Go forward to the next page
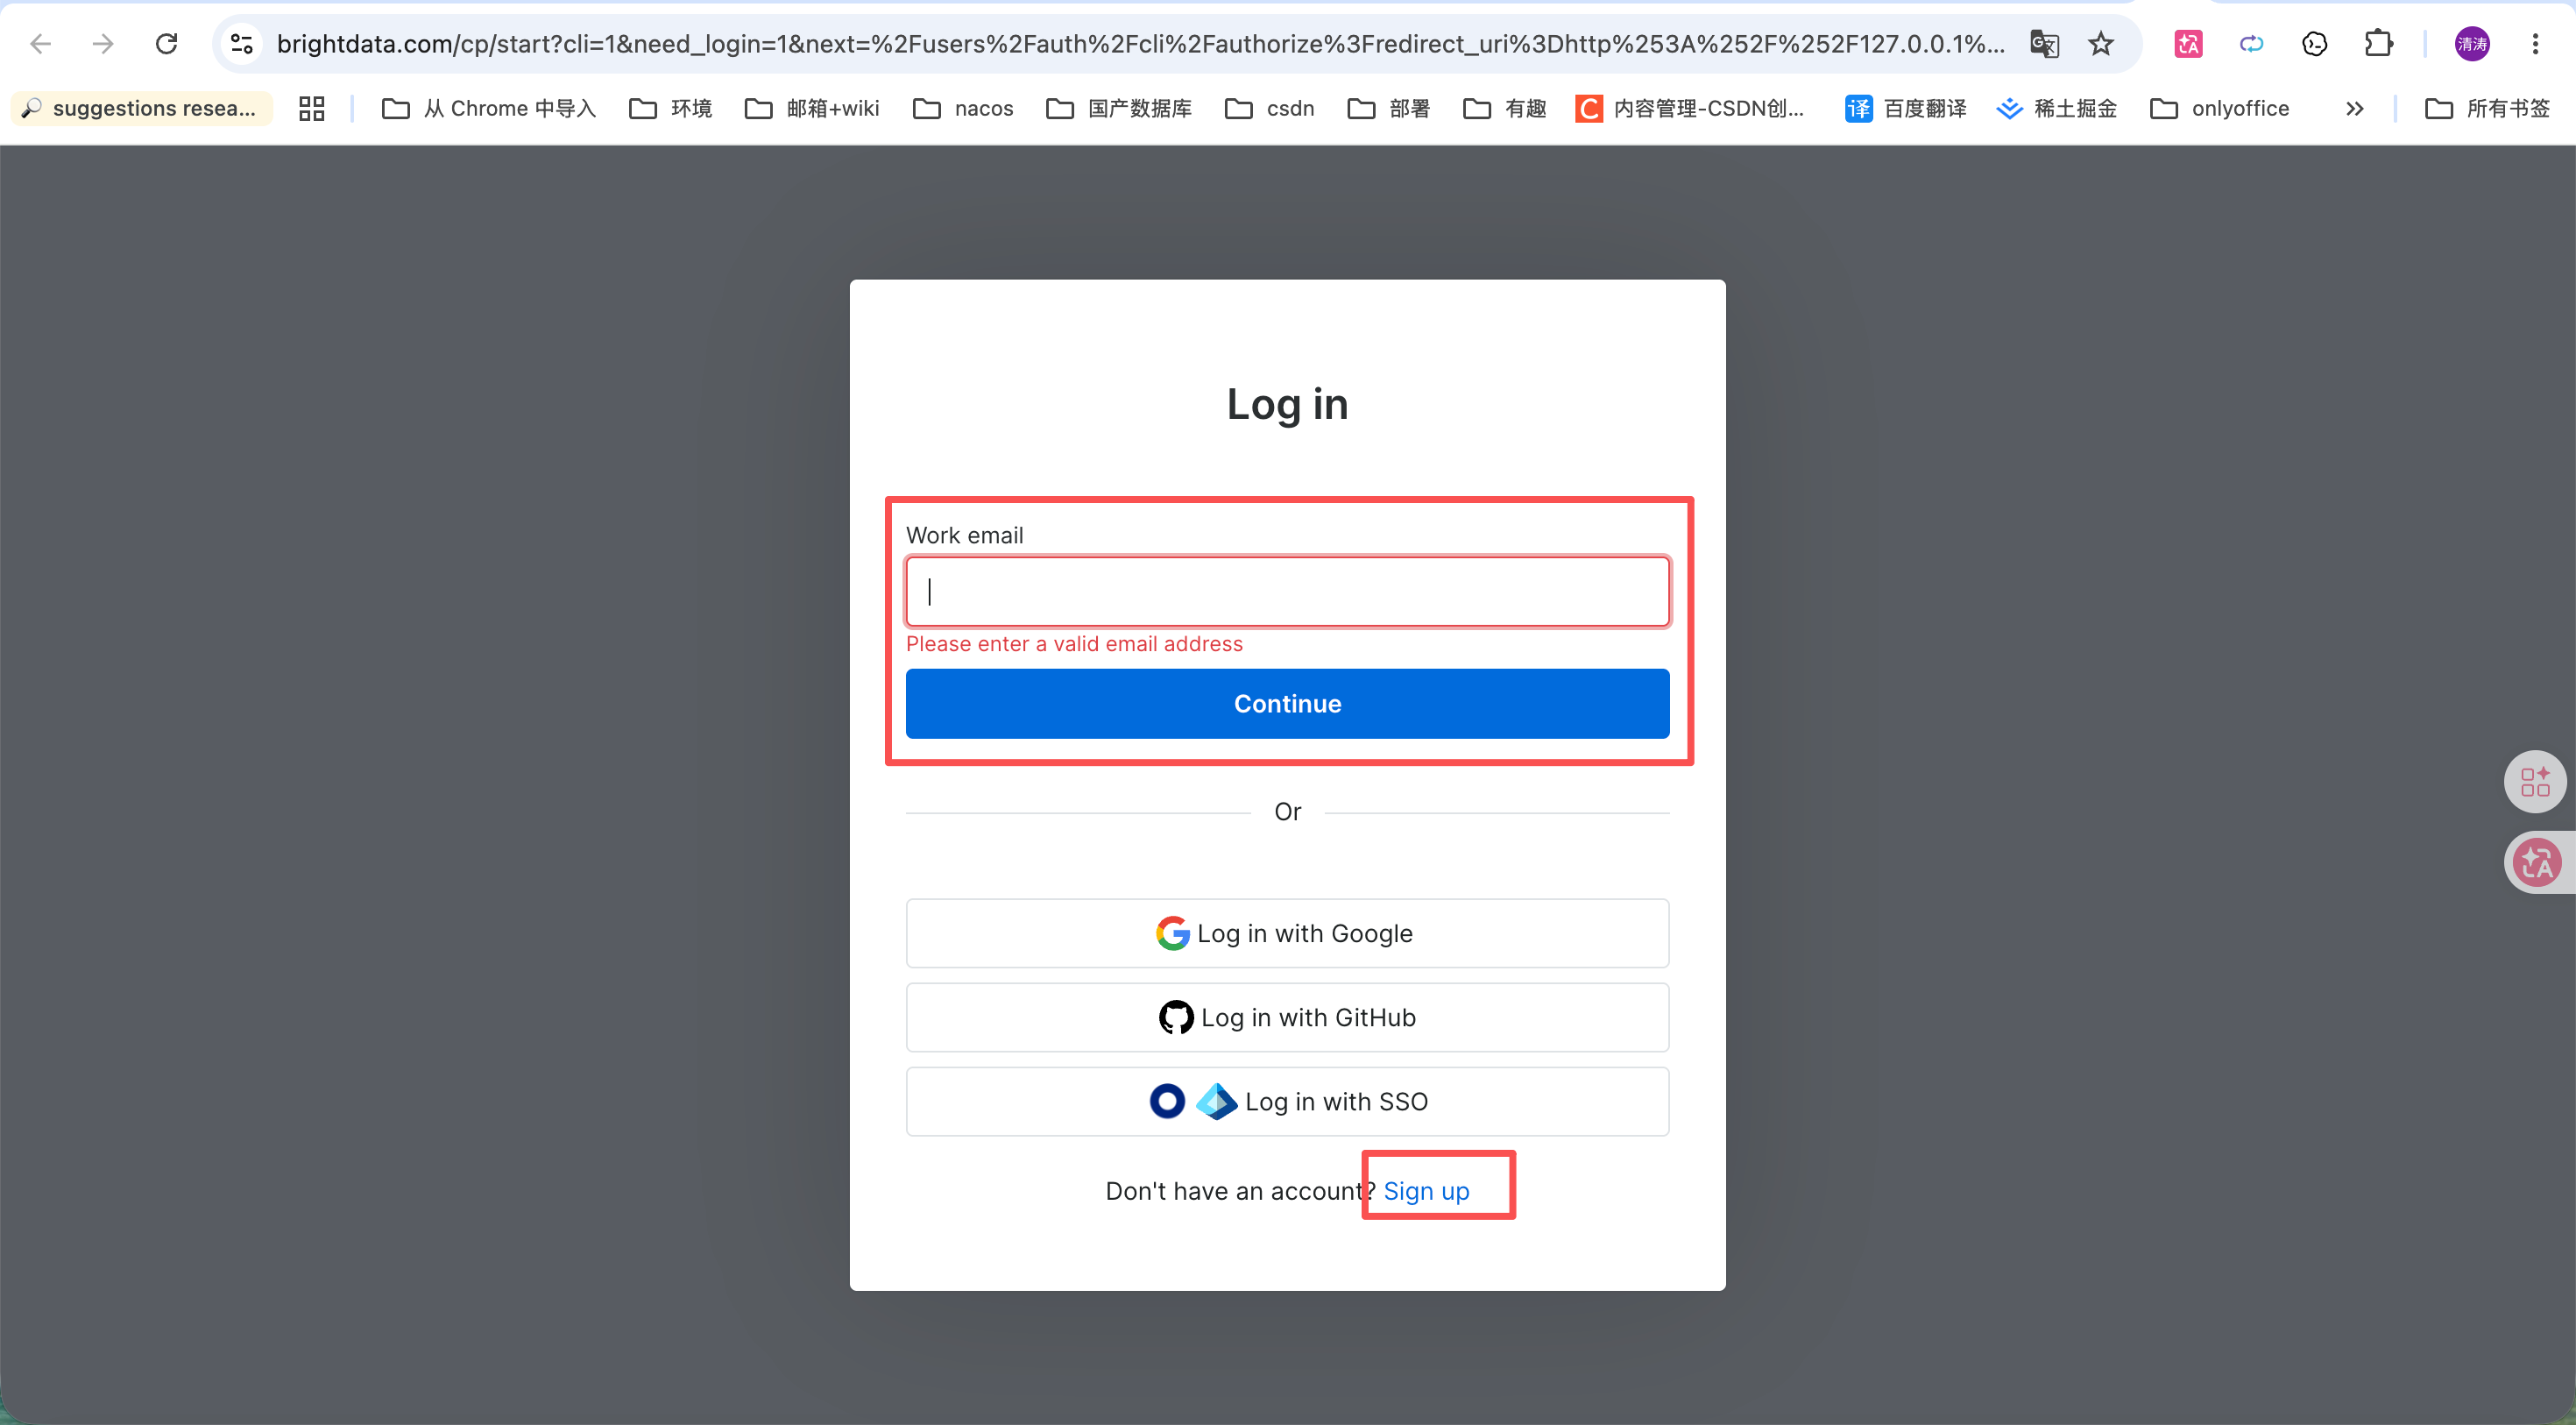Image resolution: width=2576 pixels, height=1425 pixels. (103, 44)
